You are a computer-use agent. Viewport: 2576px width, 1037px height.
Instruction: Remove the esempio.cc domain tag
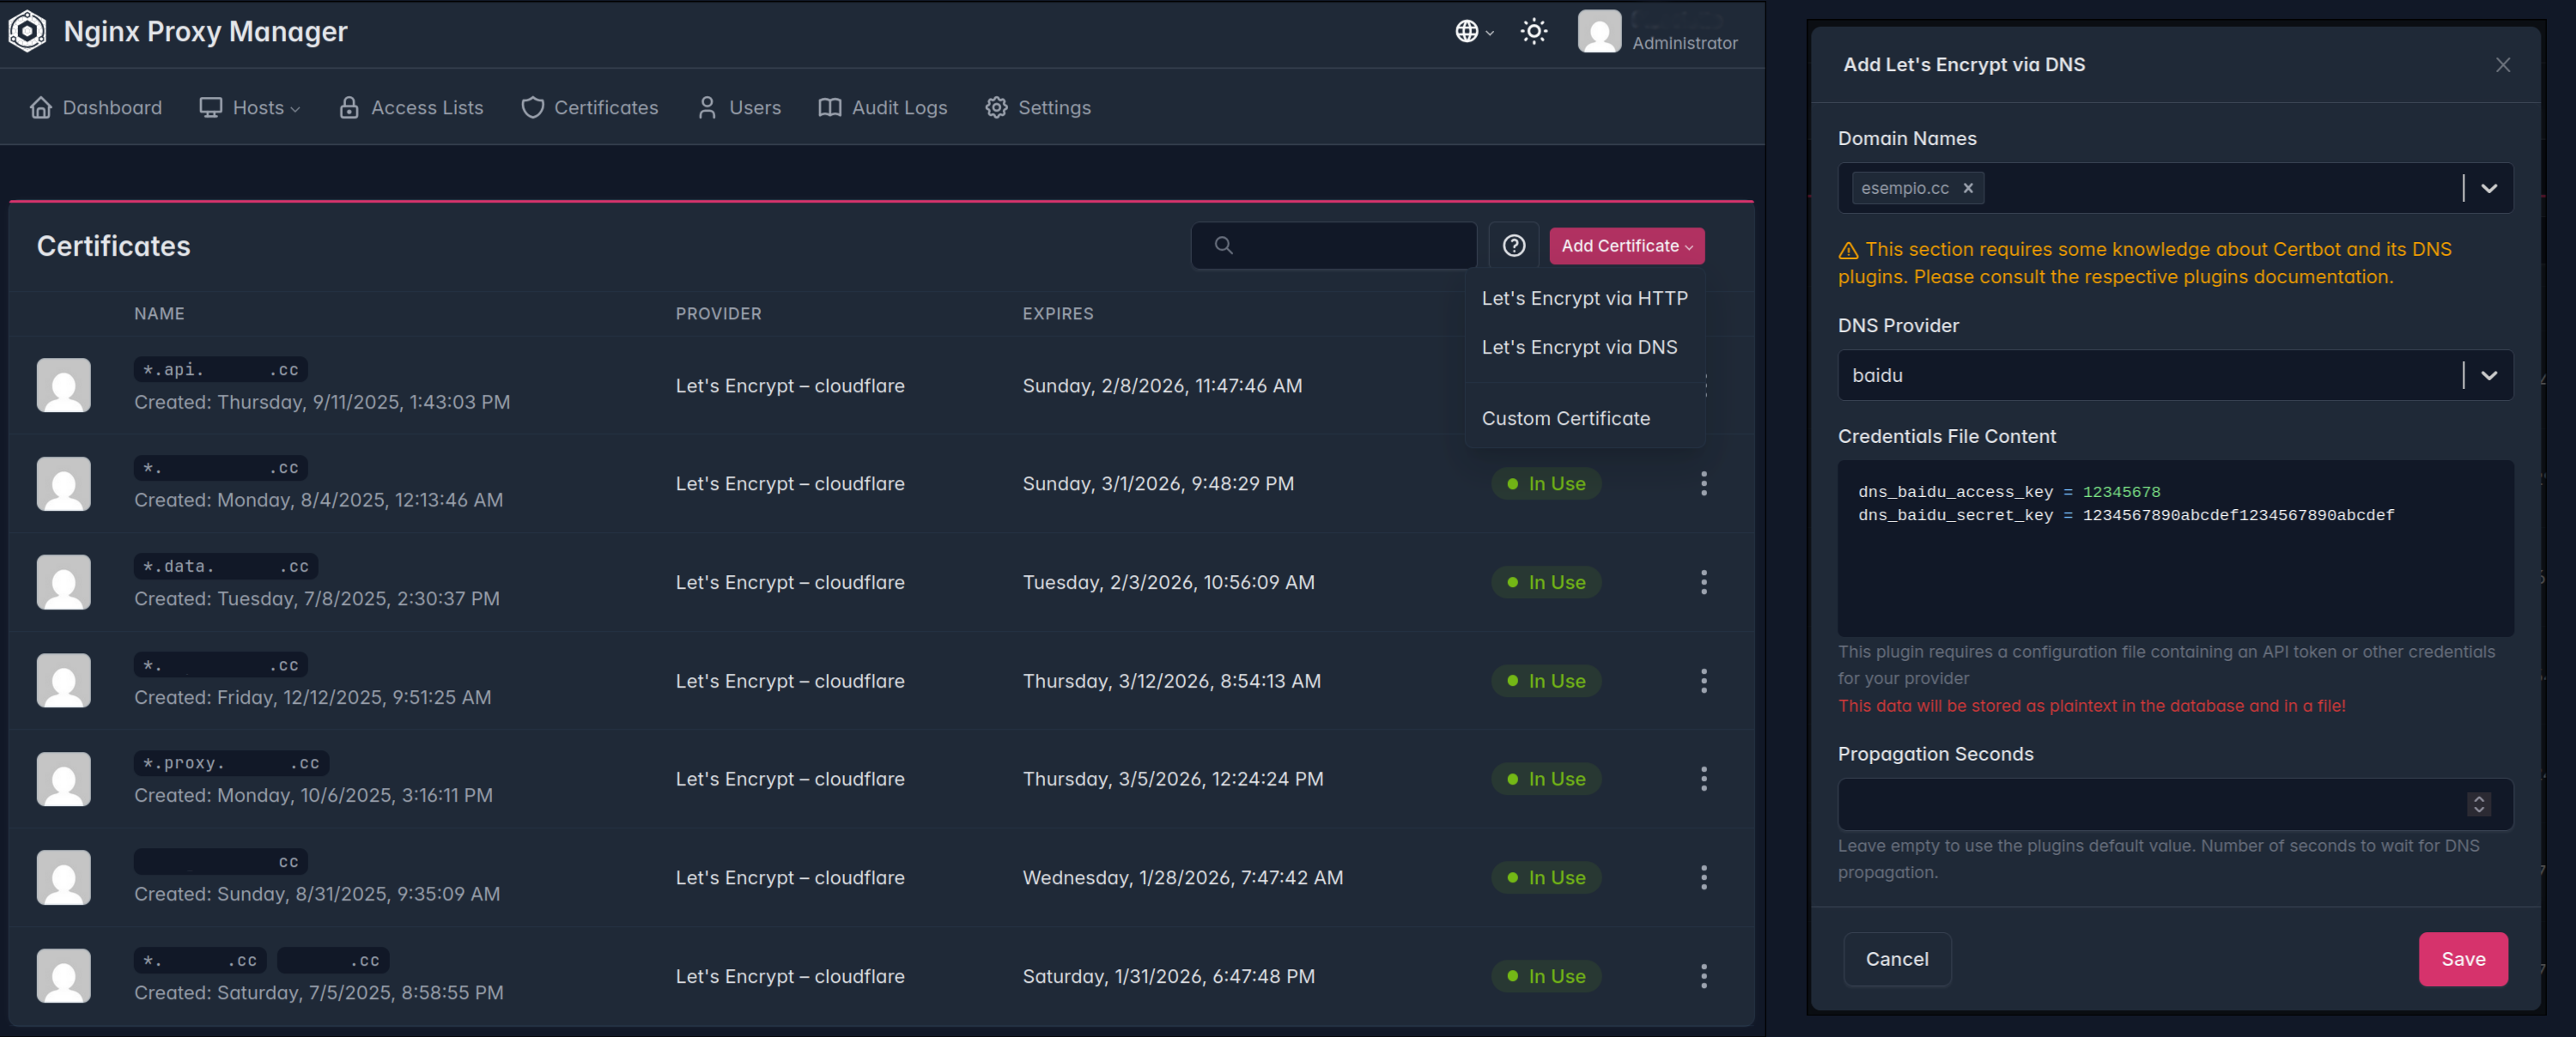point(1967,188)
